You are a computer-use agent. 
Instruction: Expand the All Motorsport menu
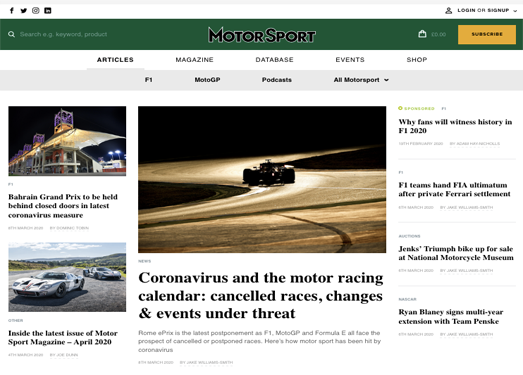(x=361, y=80)
